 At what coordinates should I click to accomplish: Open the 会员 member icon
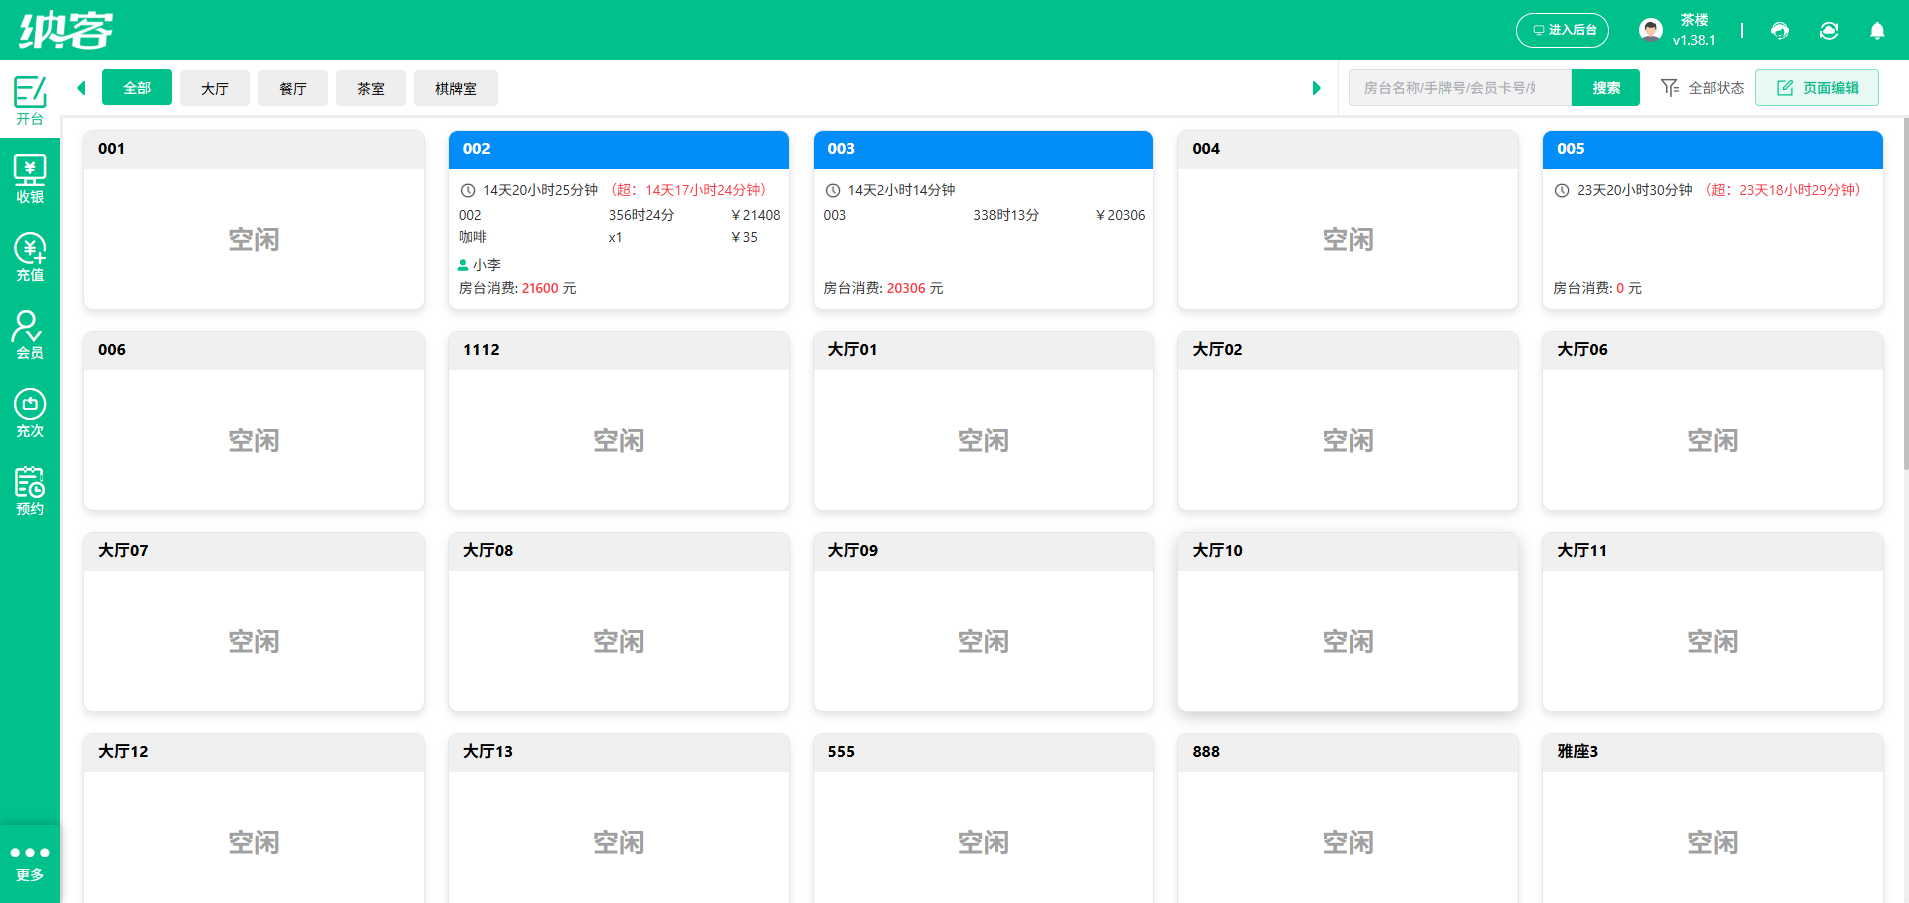30,335
